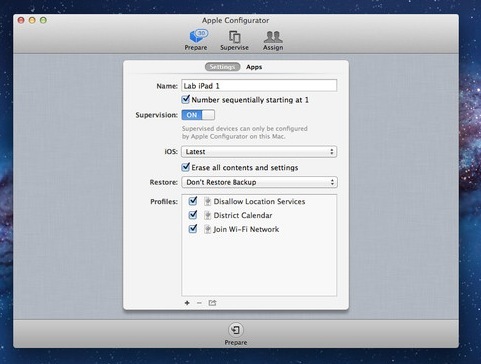The width and height of the screenshot is (481, 364).
Task: Open the iOS version dropdown
Action: pos(259,152)
